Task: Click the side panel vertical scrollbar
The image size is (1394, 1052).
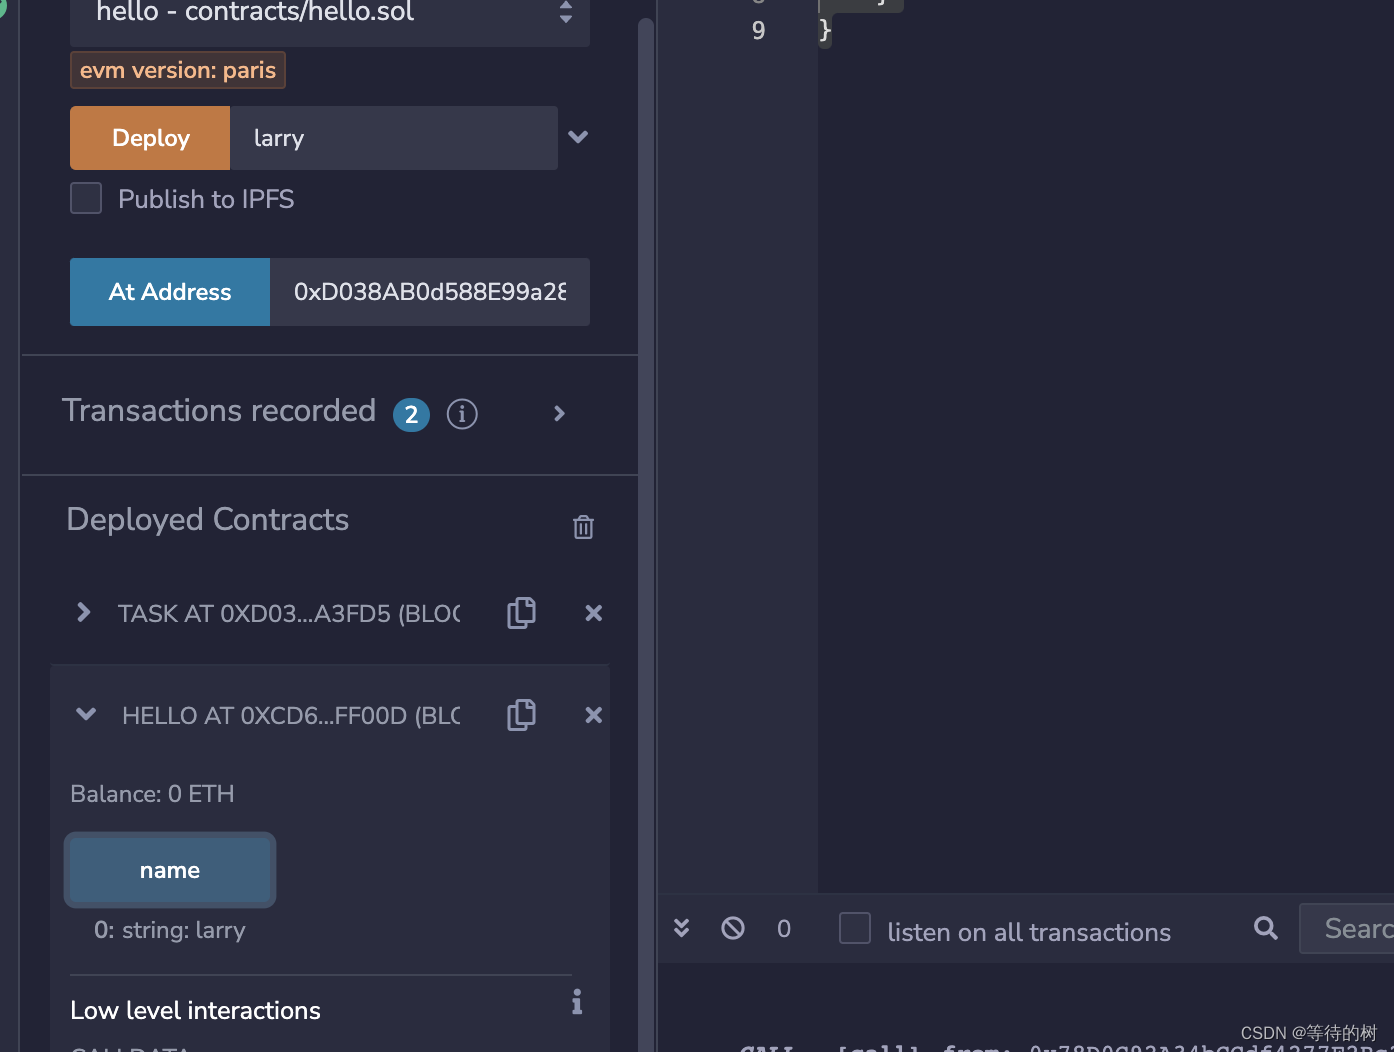Action: [646, 535]
